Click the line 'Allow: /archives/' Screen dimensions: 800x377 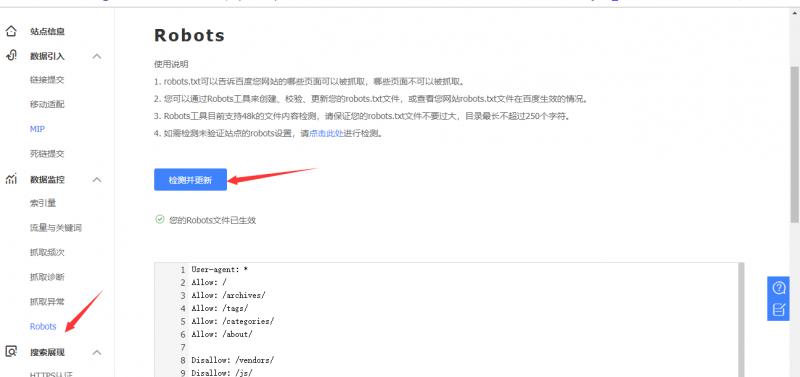(229, 295)
